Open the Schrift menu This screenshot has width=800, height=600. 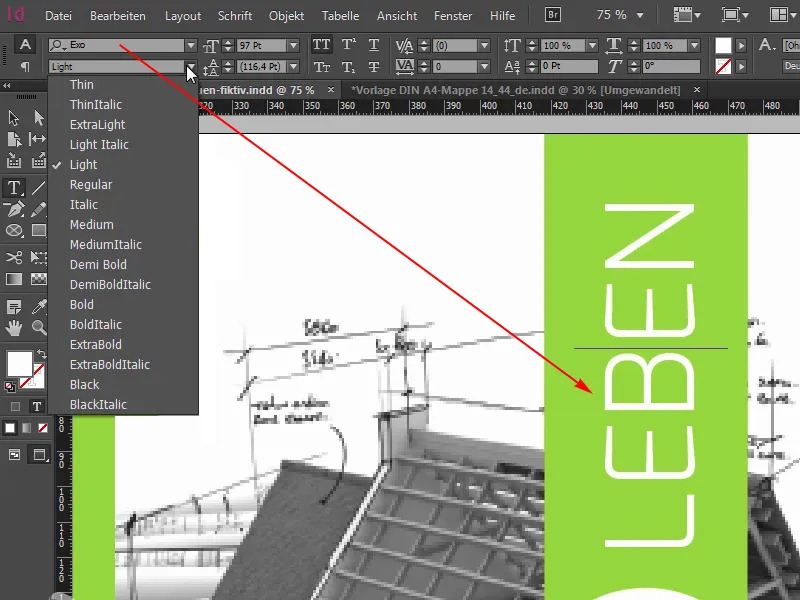[235, 16]
